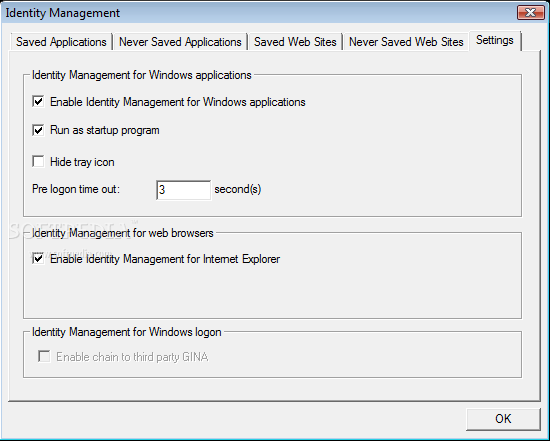Click the 'Pre logon time out:' label
550x441 pixels.
[x=76, y=189]
